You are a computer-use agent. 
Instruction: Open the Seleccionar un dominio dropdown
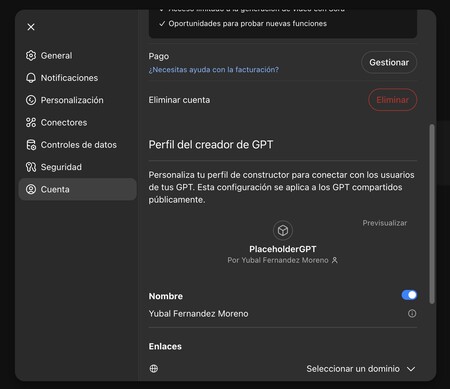(x=361, y=369)
